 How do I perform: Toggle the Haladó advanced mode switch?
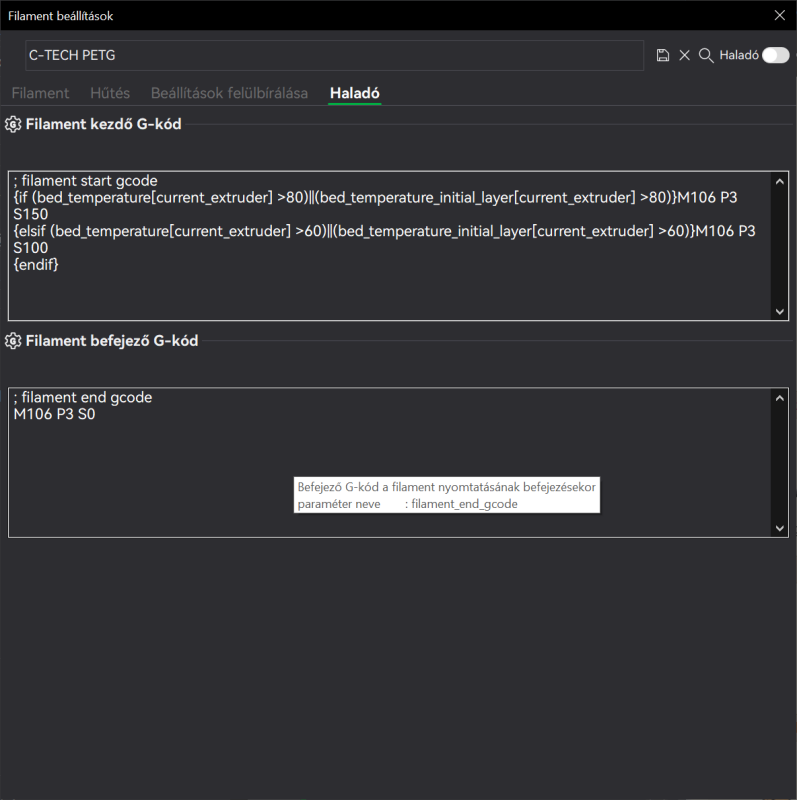click(776, 55)
